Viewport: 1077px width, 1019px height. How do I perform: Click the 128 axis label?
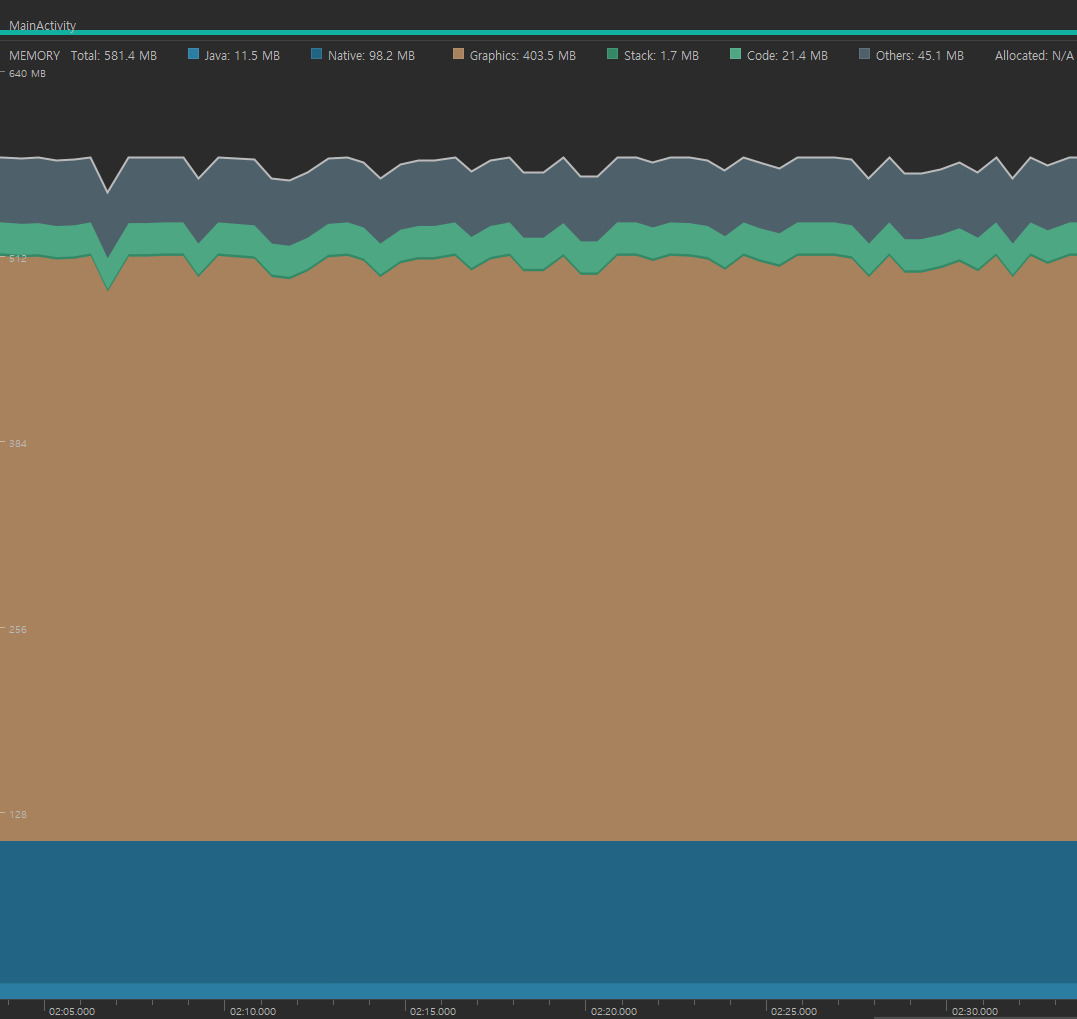(x=18, y=814)
